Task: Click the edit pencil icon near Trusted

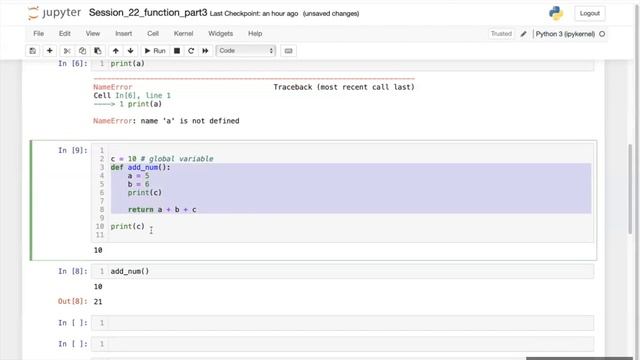Action: (523, 34)
